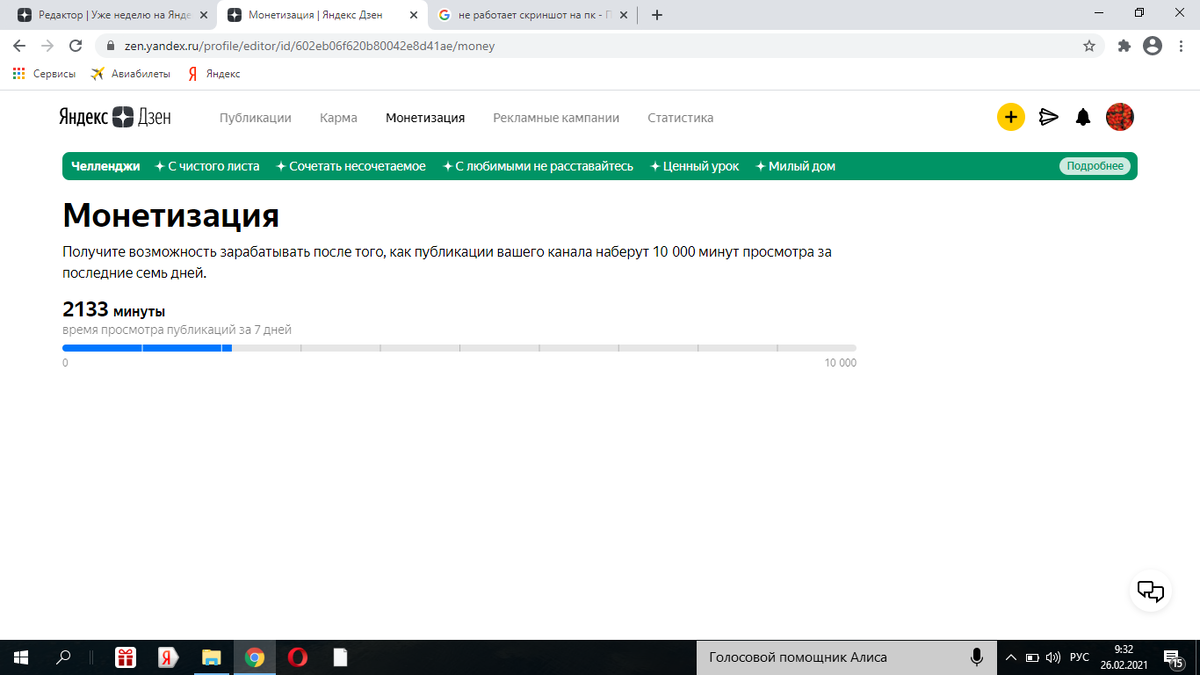The width and height of the screenshot is (1200, 675).
Task: Open the channel profile avatar
Action: 1120,117
